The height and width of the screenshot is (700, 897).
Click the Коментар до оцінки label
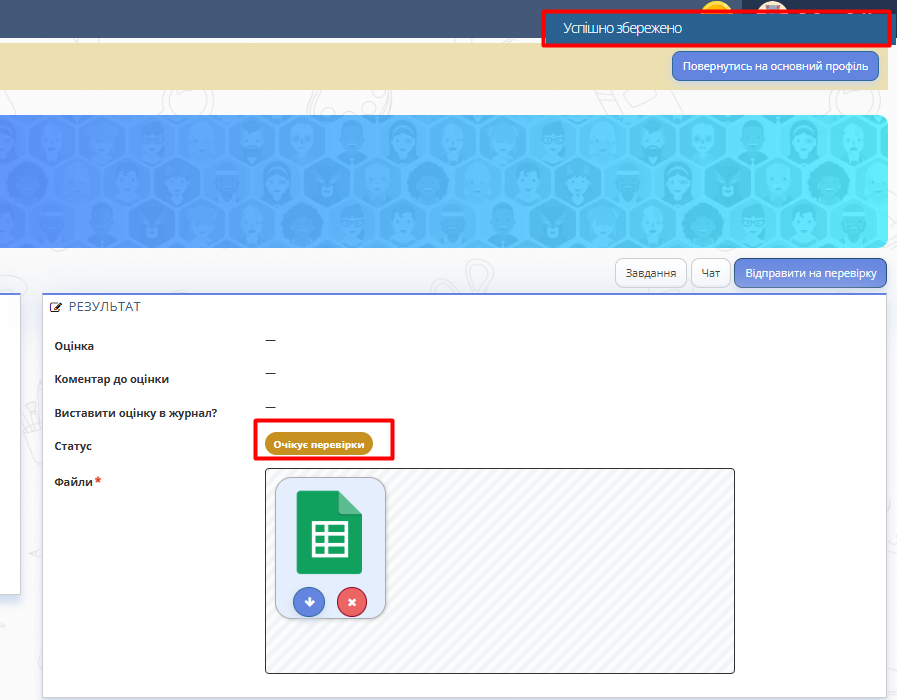pyautogui.click(x=111, y=379)
